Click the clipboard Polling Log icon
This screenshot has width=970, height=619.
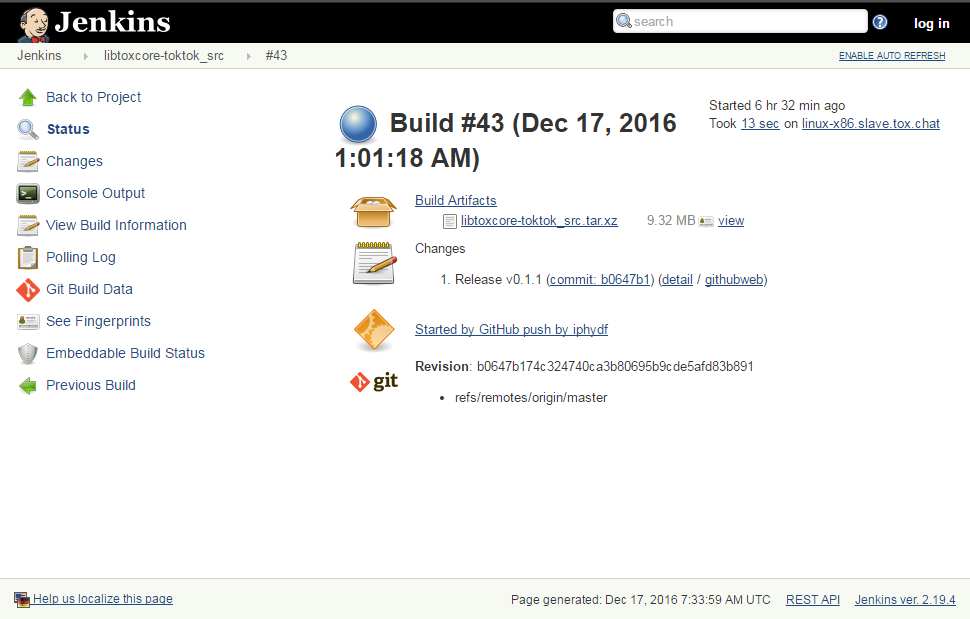(x=28, y=258)
